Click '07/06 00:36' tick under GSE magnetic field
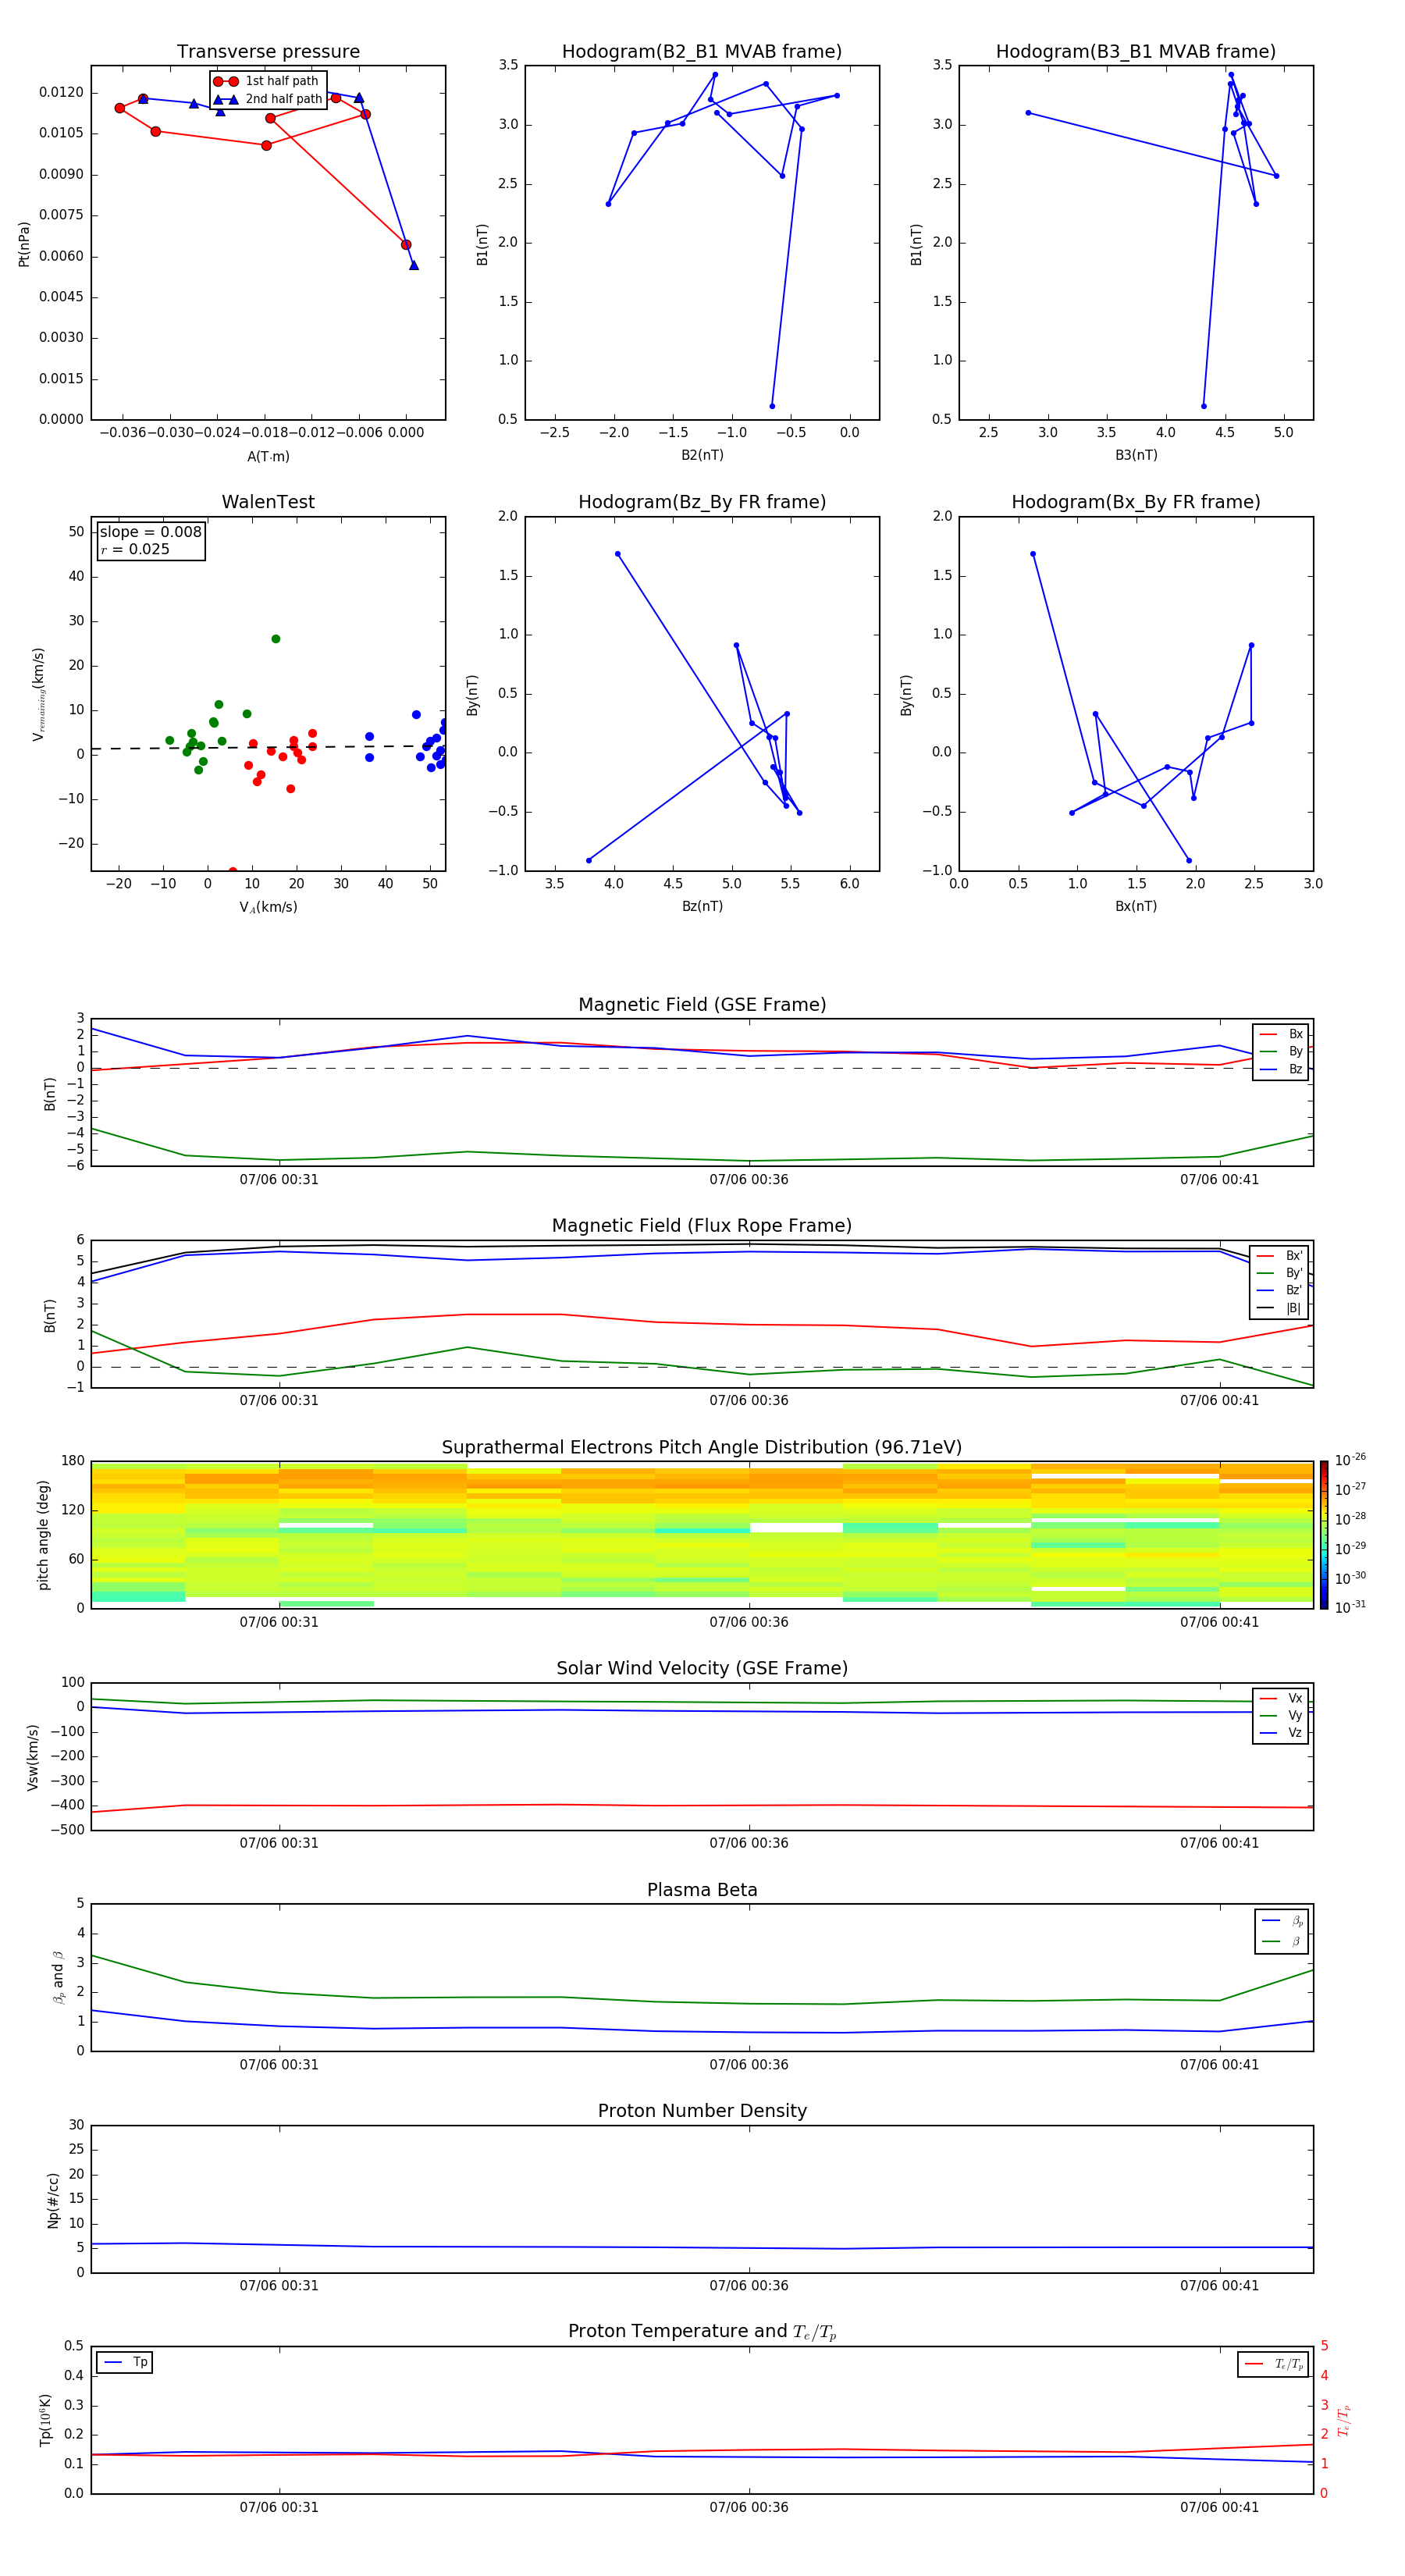Viewport: 1405px width, 2576px height. (x=749, y=1180)
